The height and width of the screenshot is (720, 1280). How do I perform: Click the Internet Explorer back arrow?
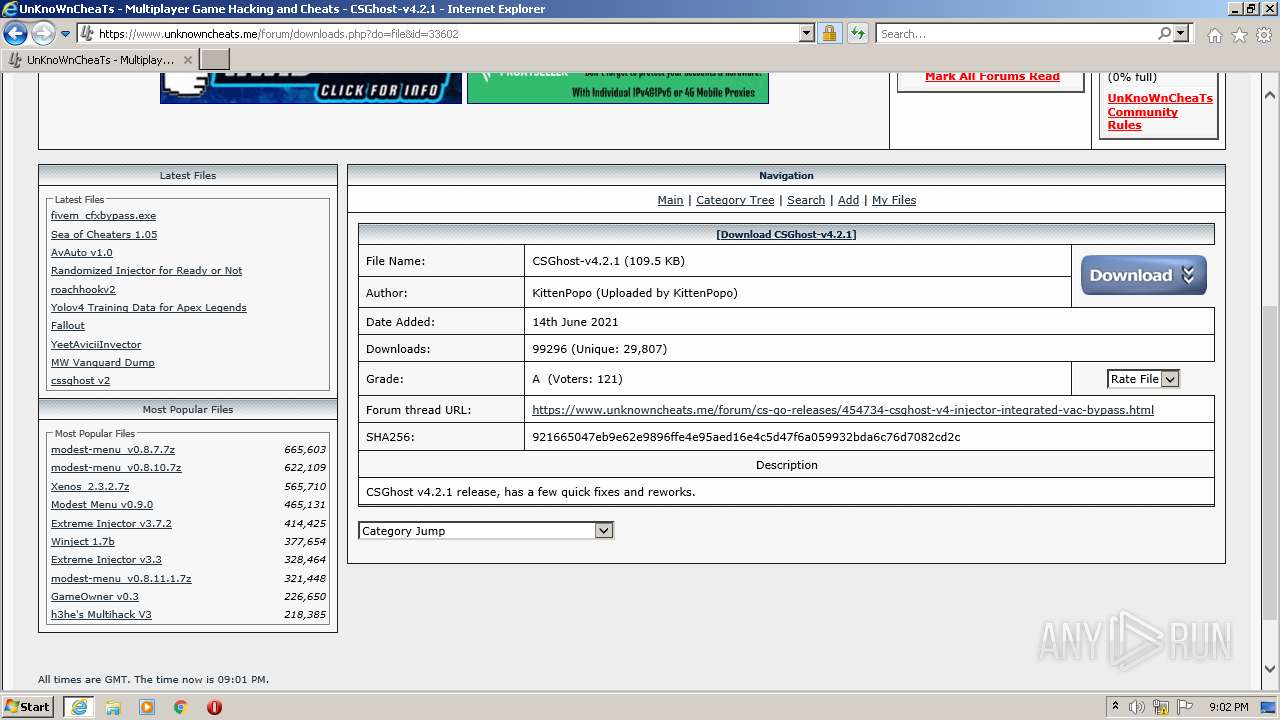click(x=15, y=34)
